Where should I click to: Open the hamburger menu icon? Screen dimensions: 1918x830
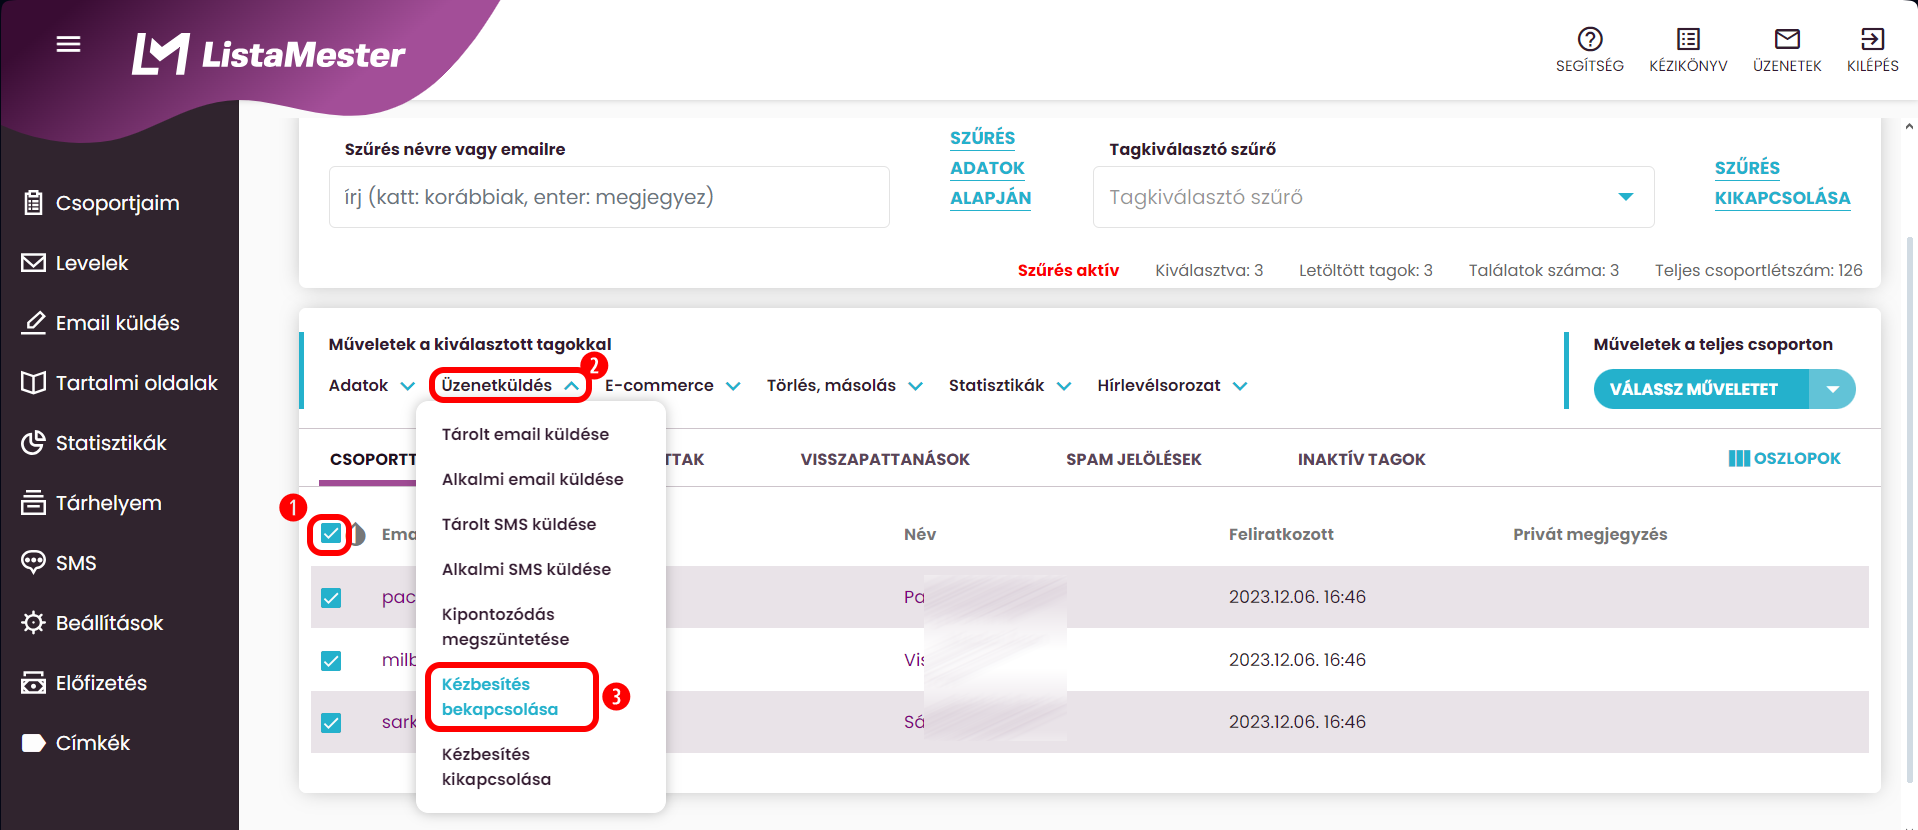[68, 44]
